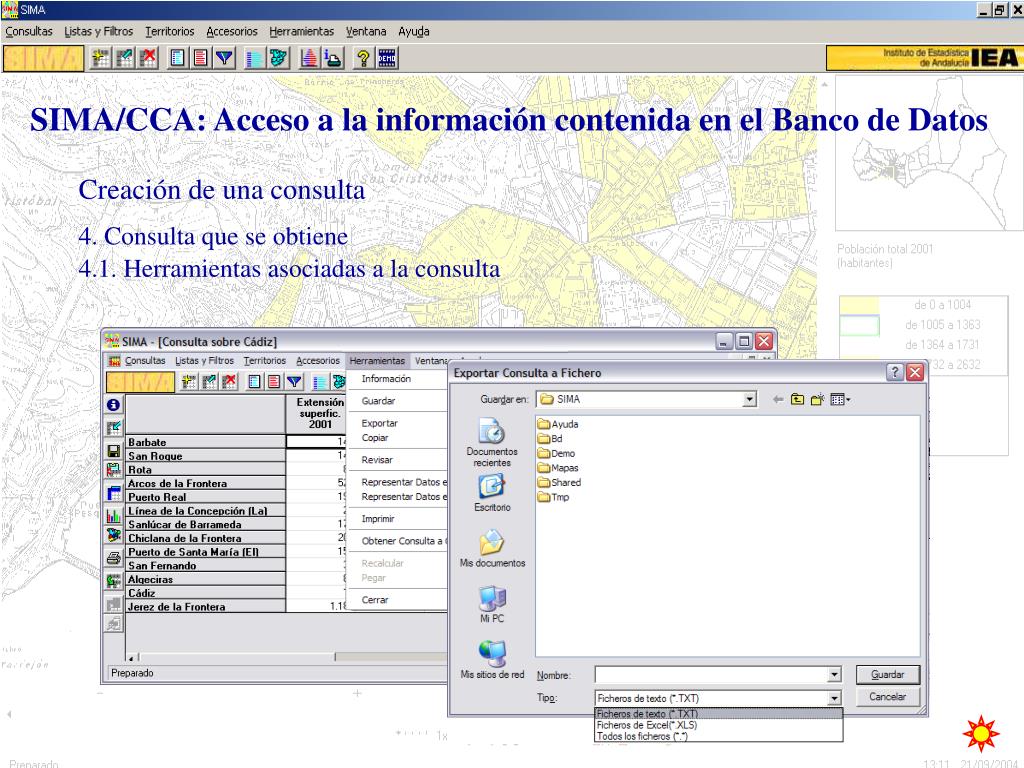Select the Barbate row in the query table

205,442
